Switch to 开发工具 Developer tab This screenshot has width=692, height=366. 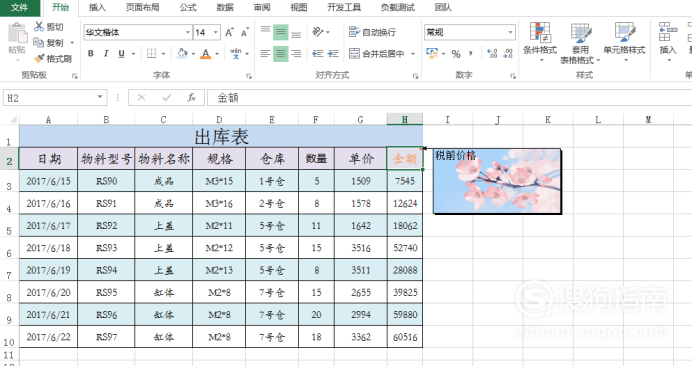pos(344,8)
